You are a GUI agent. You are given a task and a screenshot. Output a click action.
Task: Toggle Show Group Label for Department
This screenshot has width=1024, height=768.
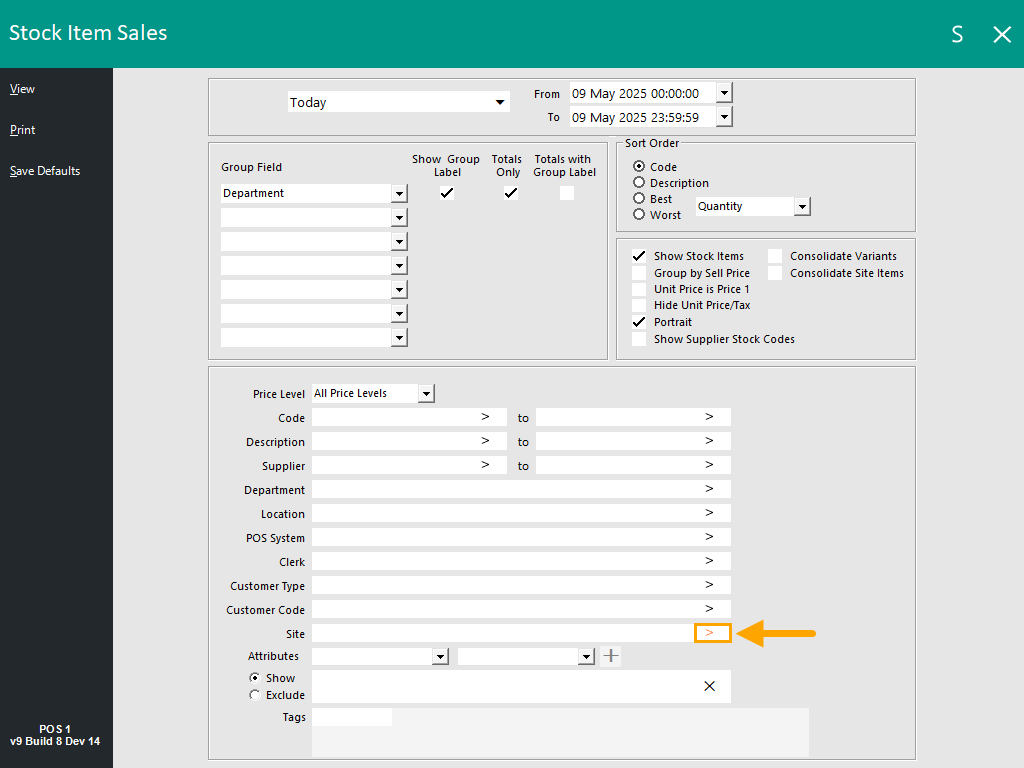click(x=447, y=193)
